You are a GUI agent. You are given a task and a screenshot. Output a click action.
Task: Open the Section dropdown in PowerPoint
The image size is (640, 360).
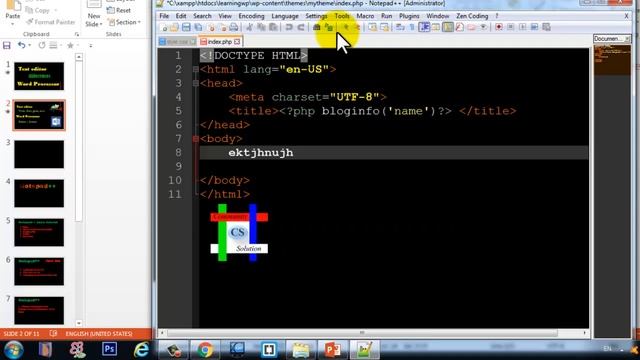124,22
